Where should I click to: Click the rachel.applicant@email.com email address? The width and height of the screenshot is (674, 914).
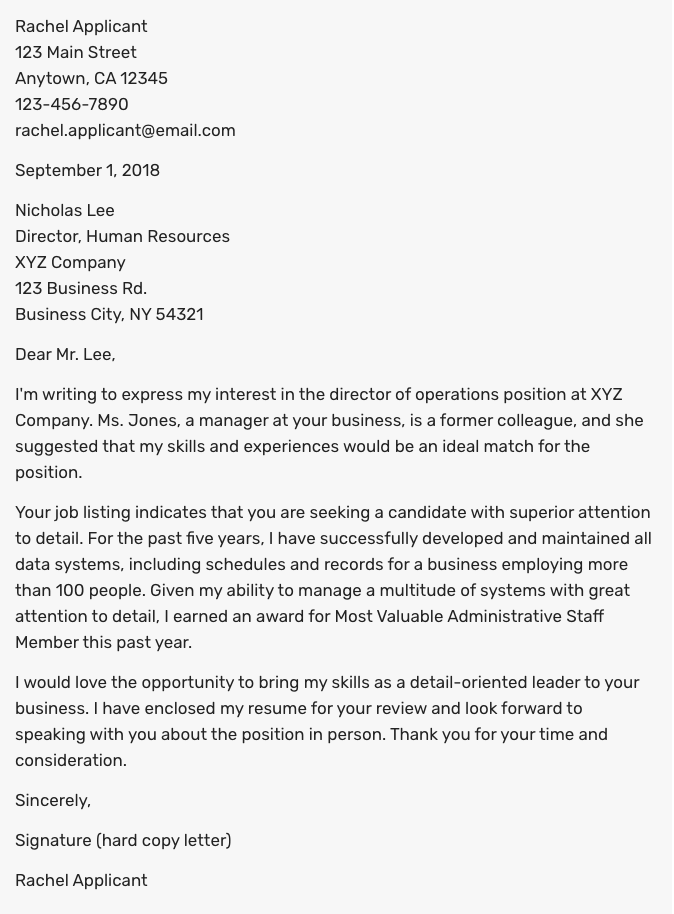pos(125,130)
